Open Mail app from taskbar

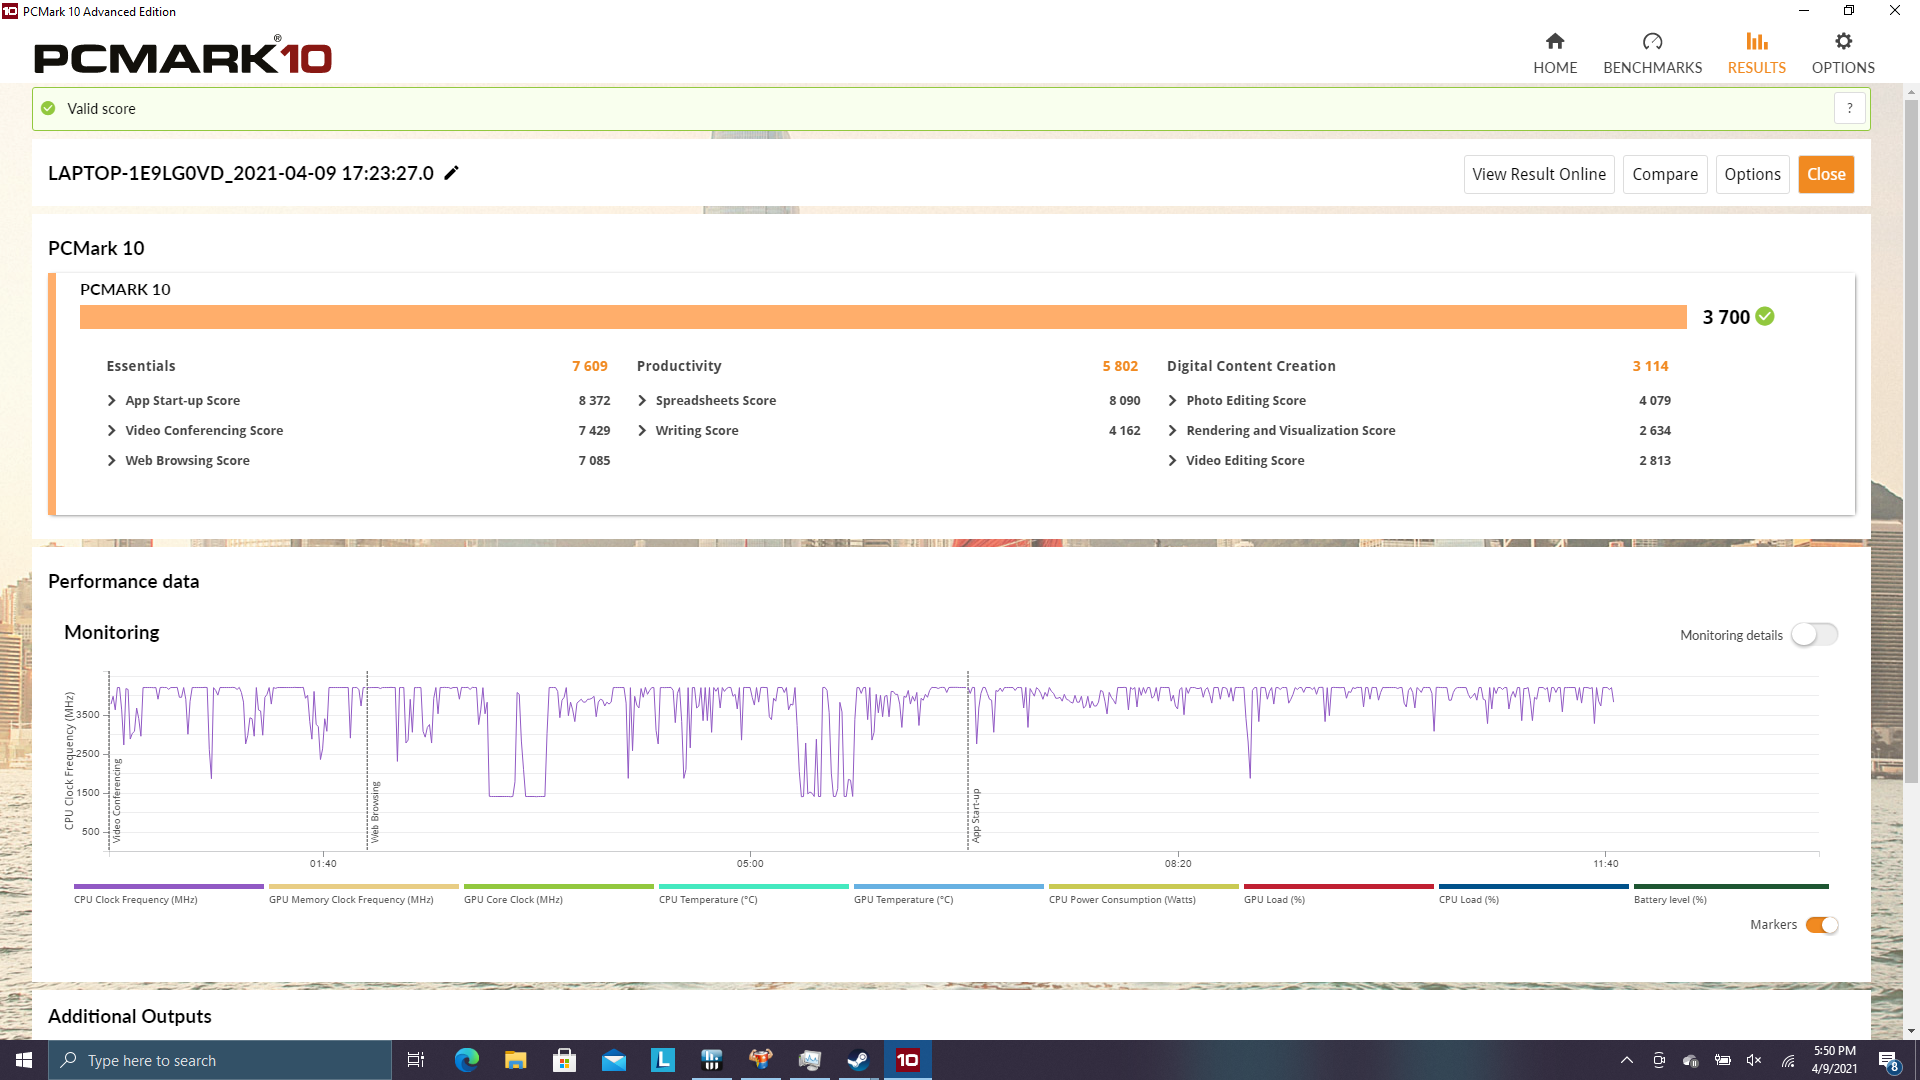[x=614, y=1060]
